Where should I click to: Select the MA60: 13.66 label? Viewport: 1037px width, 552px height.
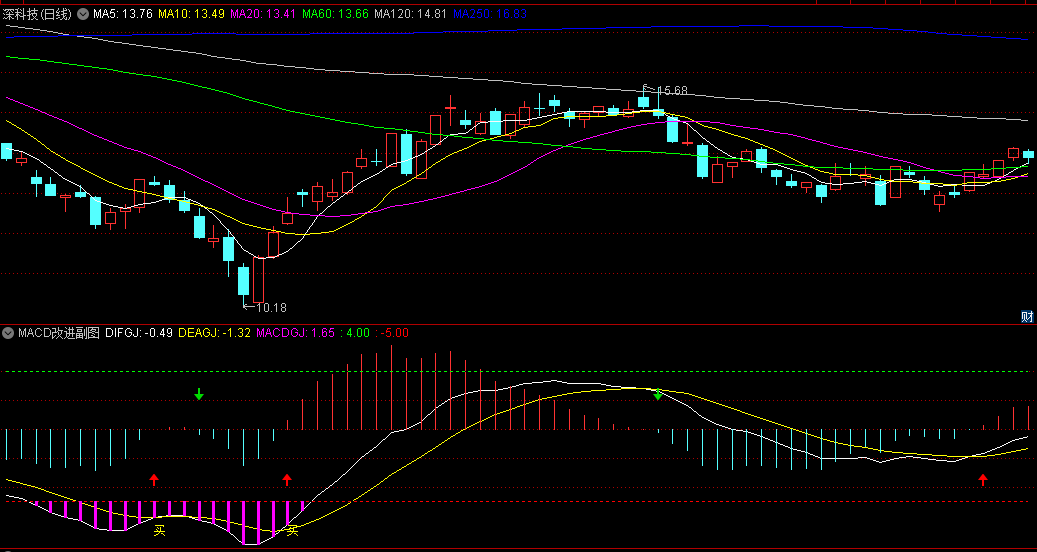[x=335, y=14]
